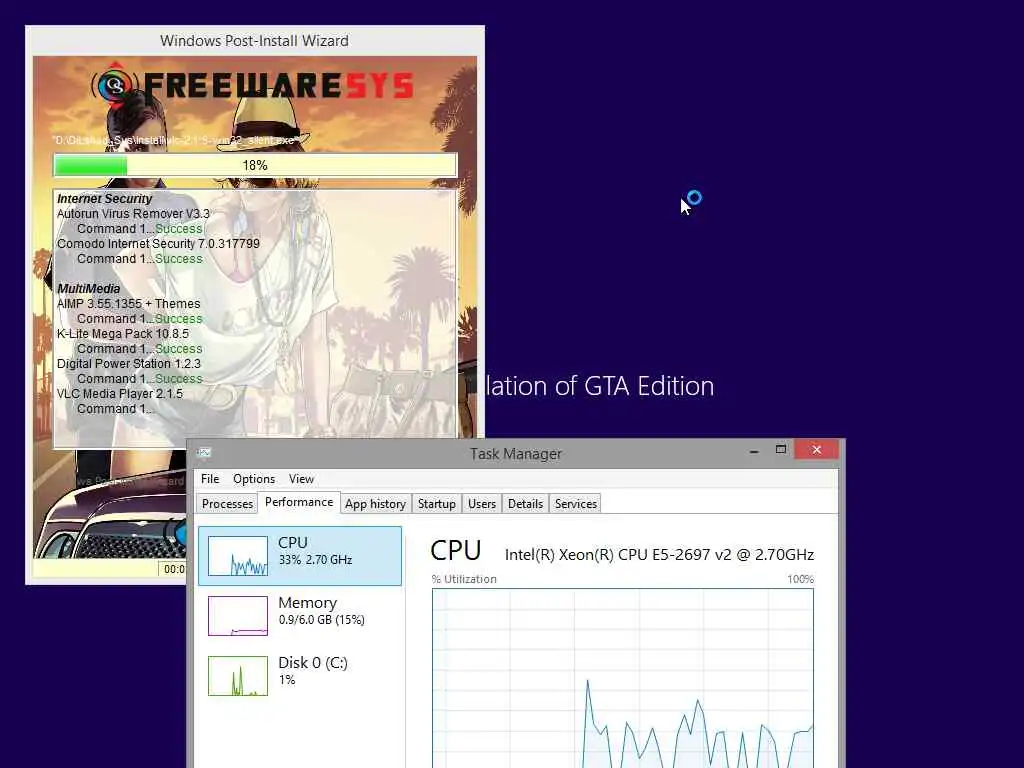The width and height of the screenshot is (1024, 768).
Task: Click the installer file path text in wizard
Action: [176, 140]
